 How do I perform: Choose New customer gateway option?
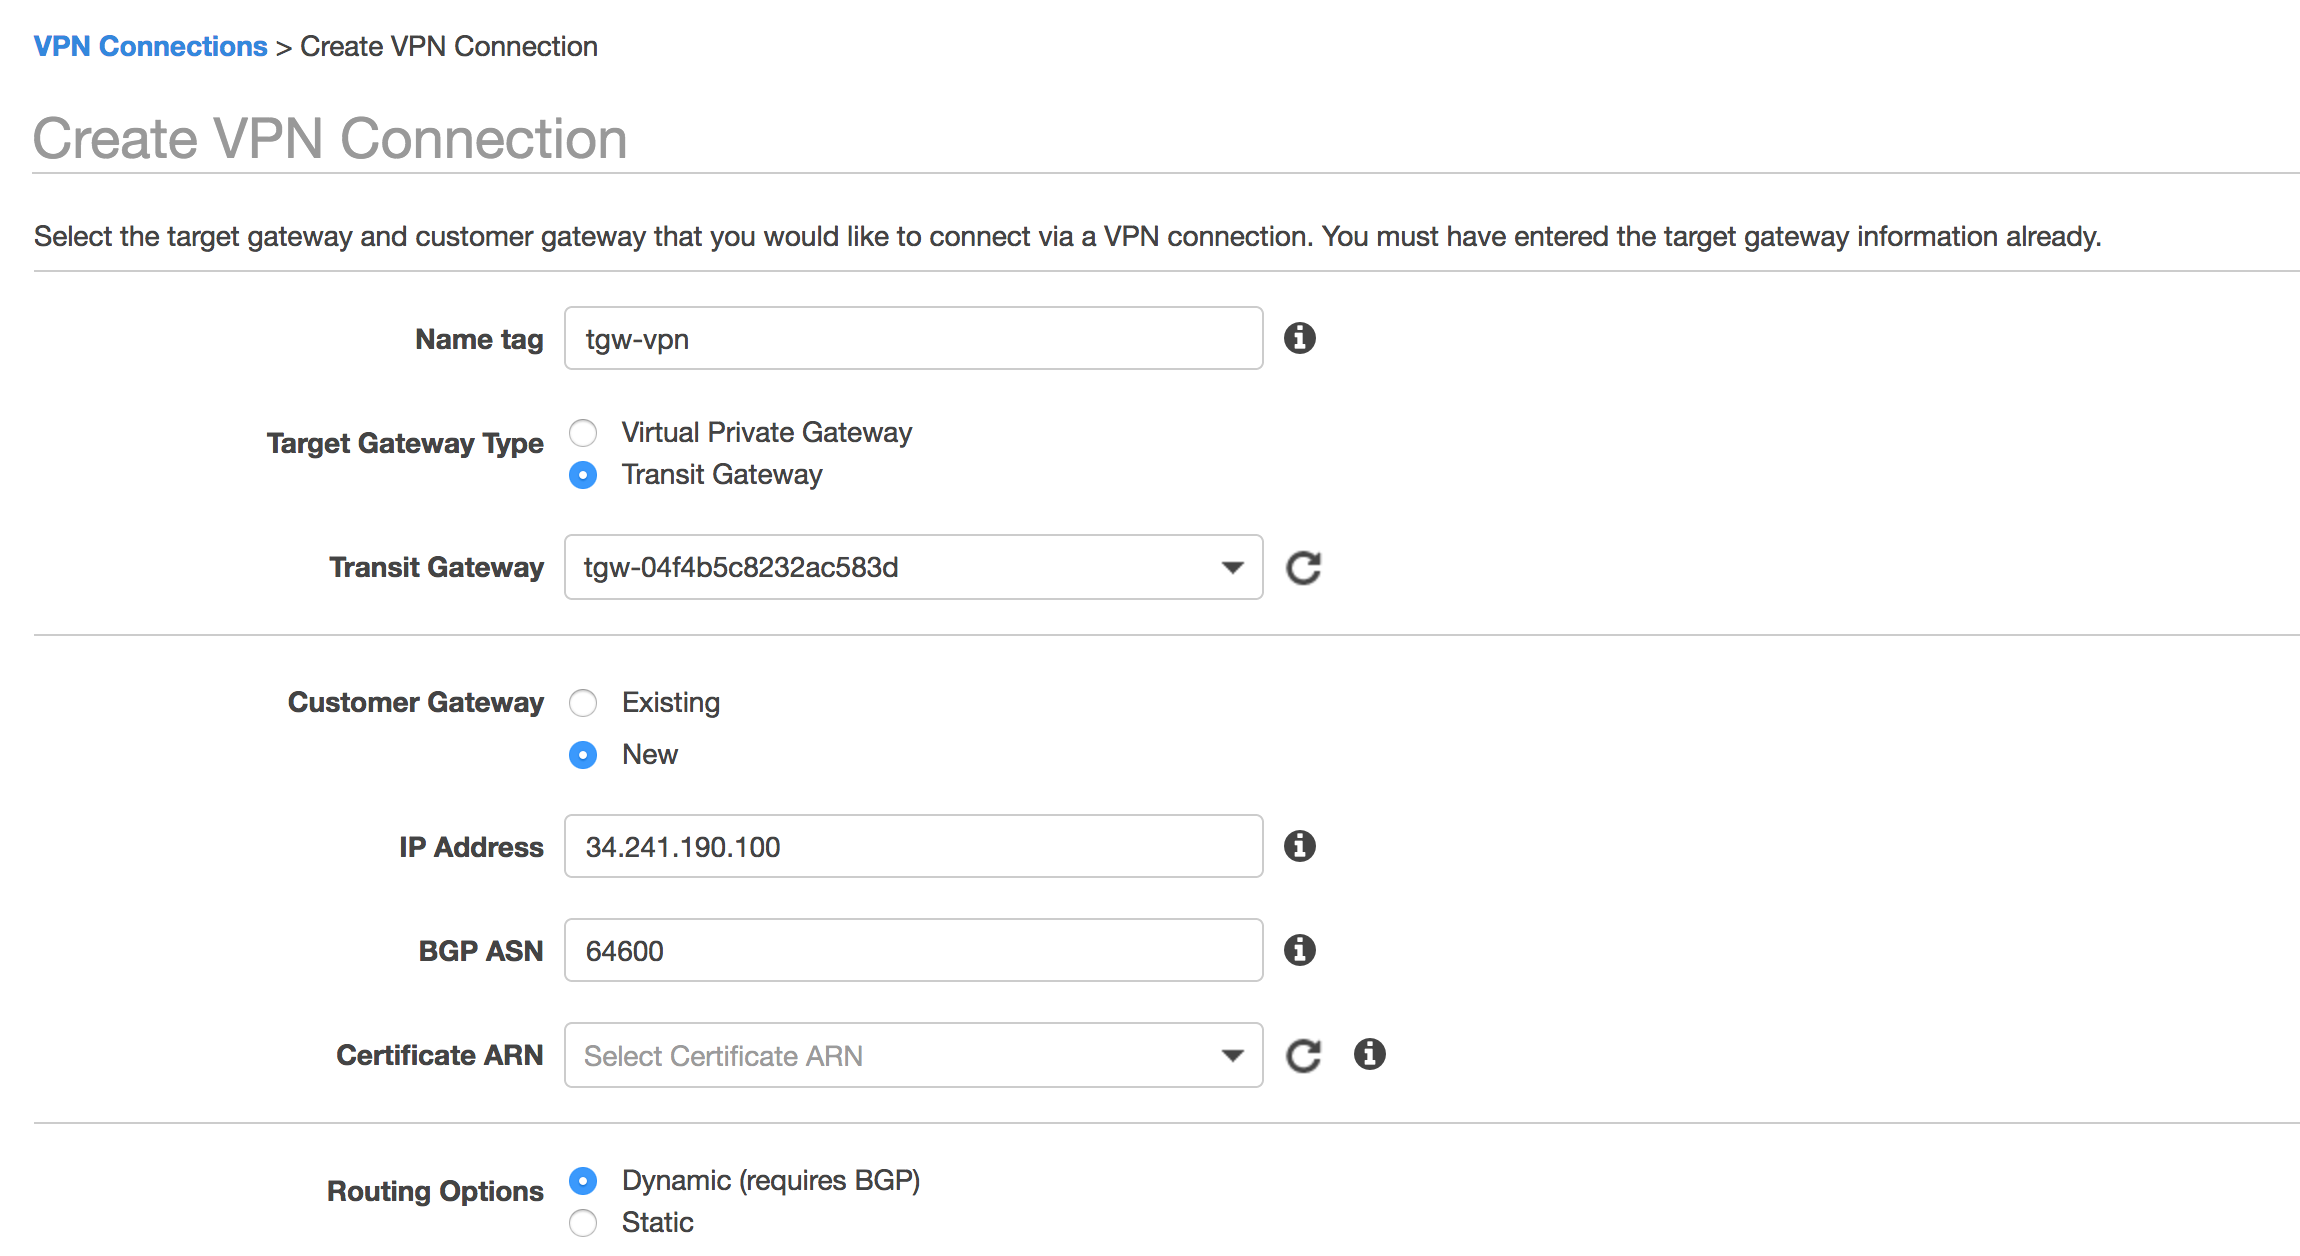tap(583, 755)
